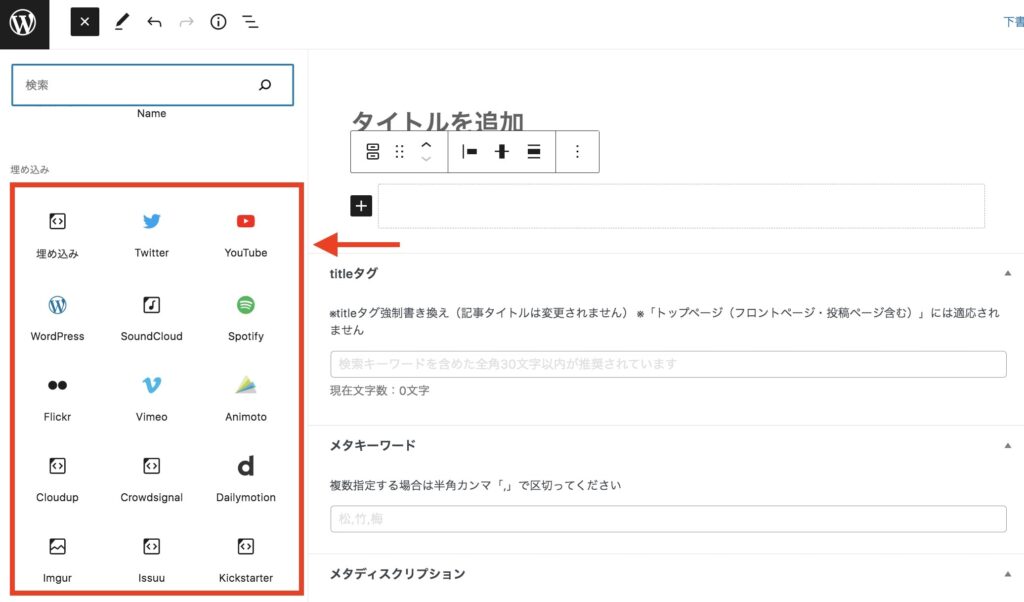The image size is (1024, 602).
Task: Close the block inserter panel
Action: 85,22
